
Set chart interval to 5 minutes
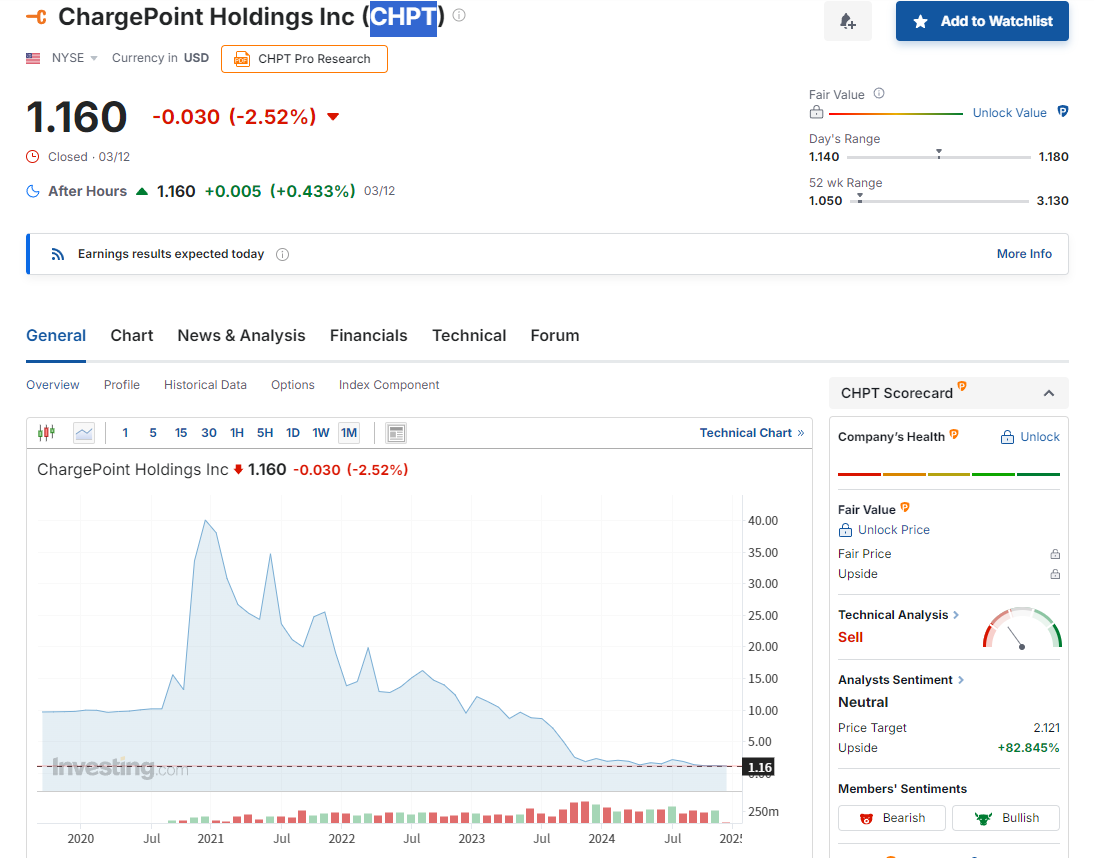pyautogui.click(x=153, y=433)
